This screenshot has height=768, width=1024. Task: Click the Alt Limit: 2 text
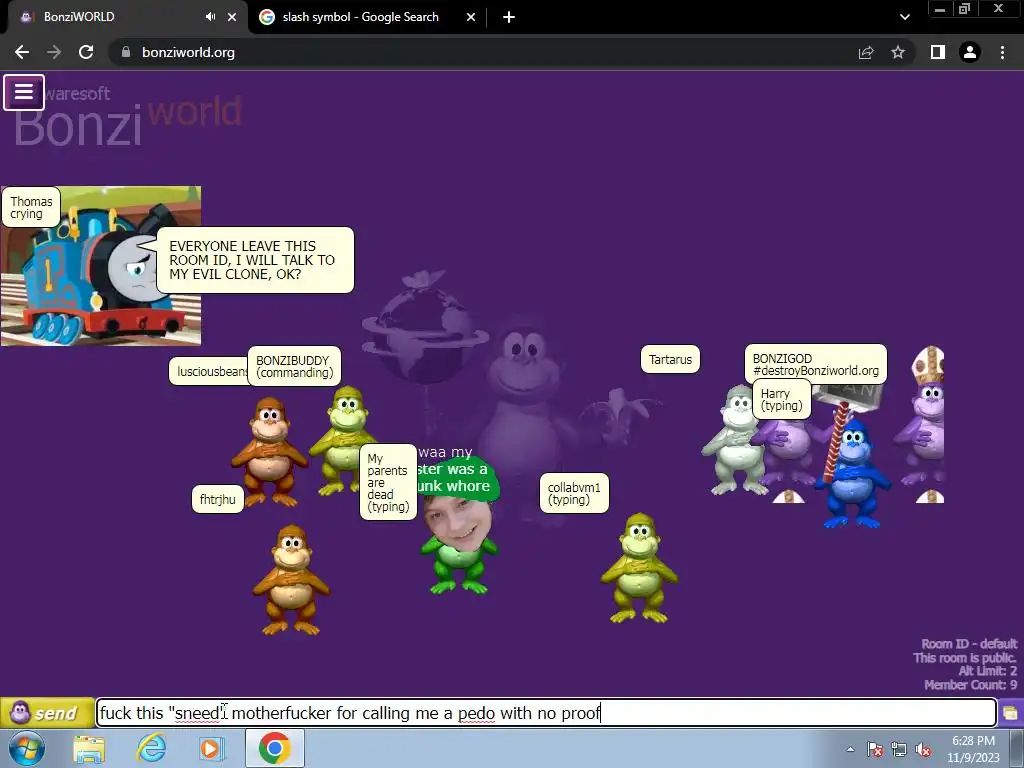pyautogui.click(x=987, y=671)
